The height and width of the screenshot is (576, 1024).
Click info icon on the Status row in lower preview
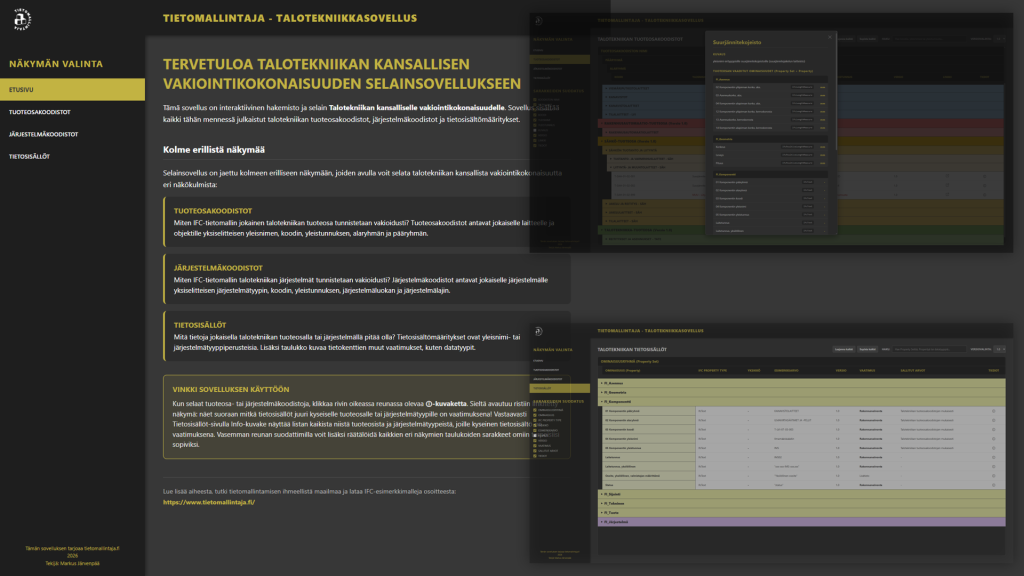993,484
